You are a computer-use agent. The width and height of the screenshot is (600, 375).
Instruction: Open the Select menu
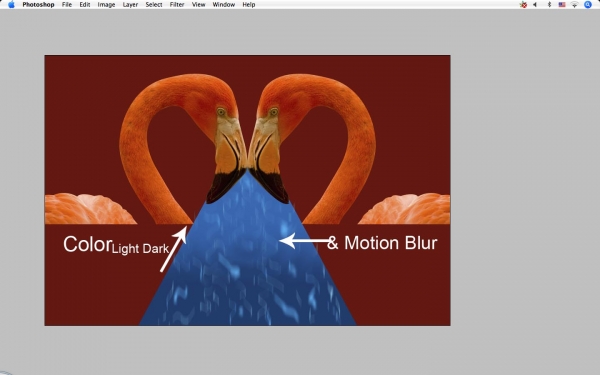point(154,5)
